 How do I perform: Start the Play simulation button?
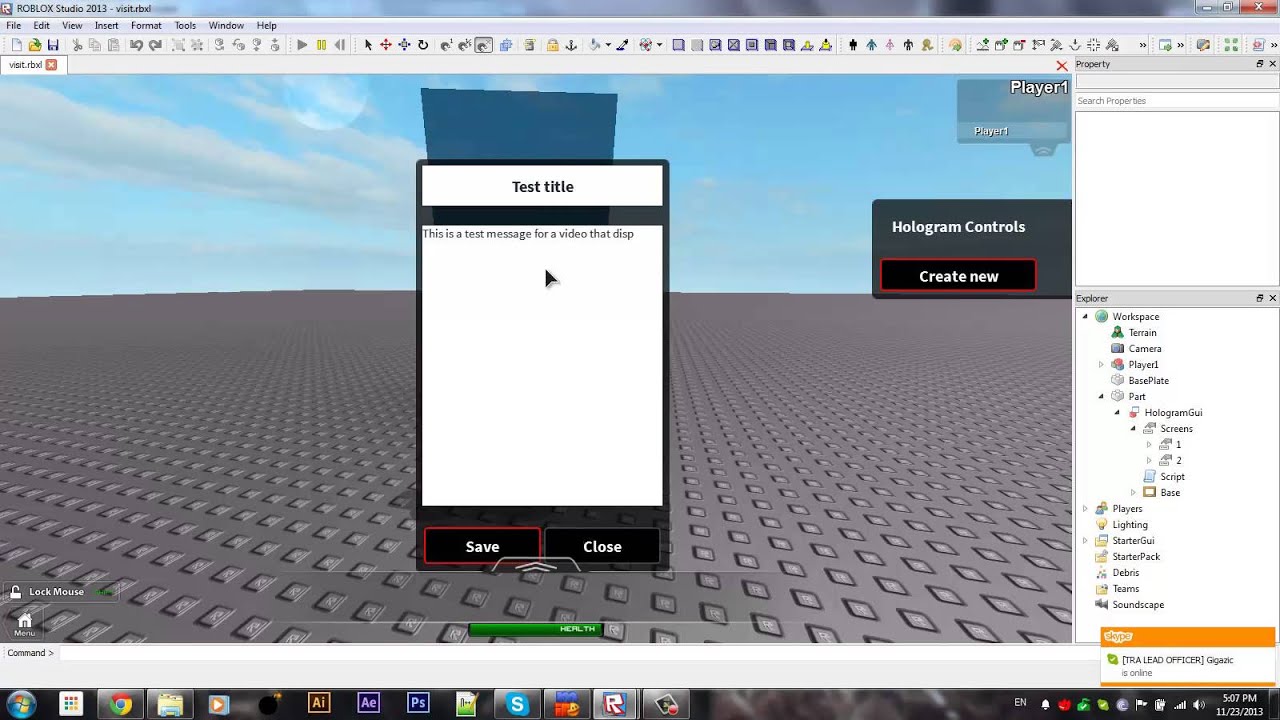302,45
